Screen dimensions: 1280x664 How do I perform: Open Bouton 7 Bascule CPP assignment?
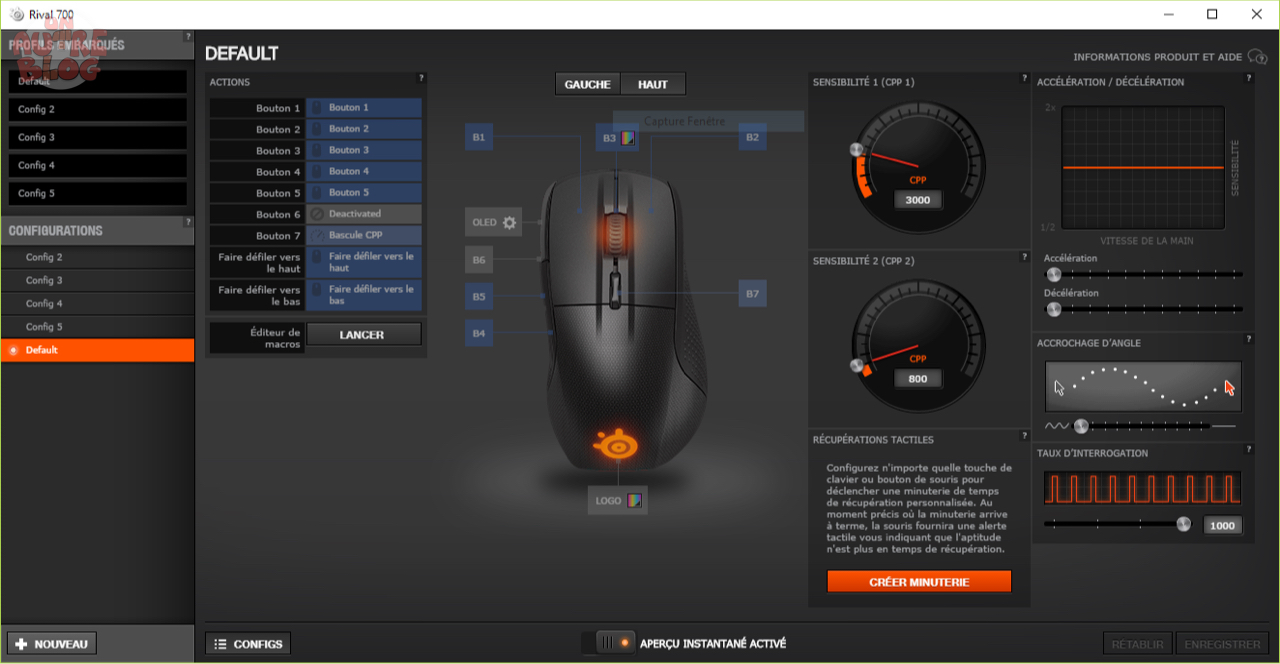pyautogui.click(x=364, y=235)
